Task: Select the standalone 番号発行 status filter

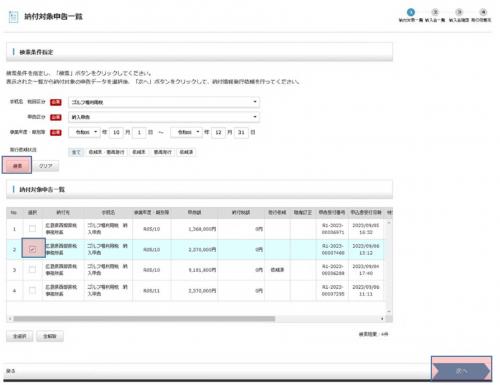Action: click(162, 152)
